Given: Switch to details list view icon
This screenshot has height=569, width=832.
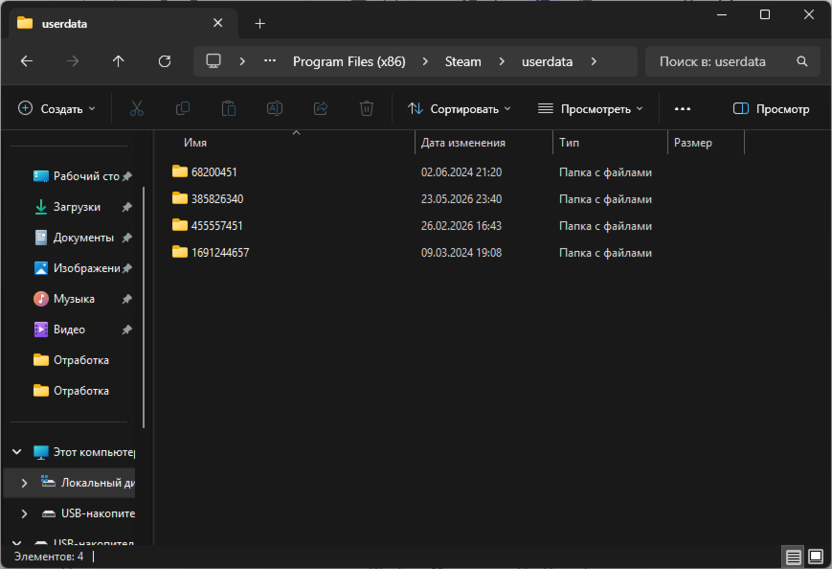Looking at the screenshot, I should coord(793,557).
